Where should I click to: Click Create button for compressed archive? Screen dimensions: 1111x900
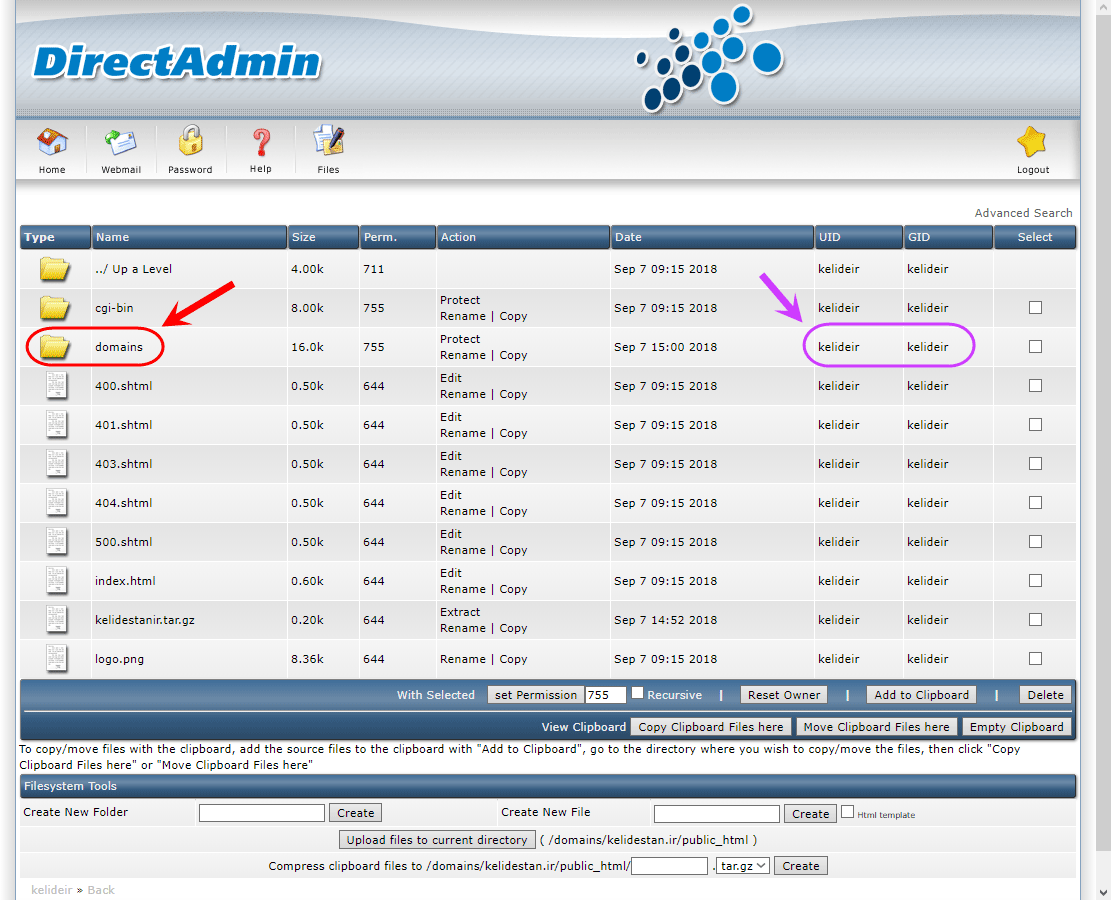pyautogui.click(x=801, y=866)
